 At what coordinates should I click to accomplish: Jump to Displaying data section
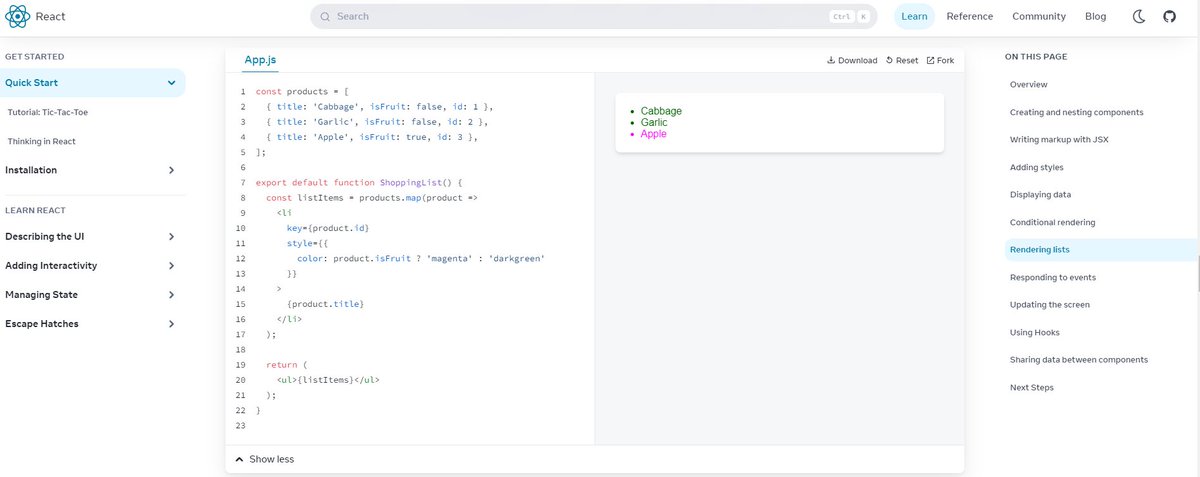pyautogui.click(x=1040, y=195)
